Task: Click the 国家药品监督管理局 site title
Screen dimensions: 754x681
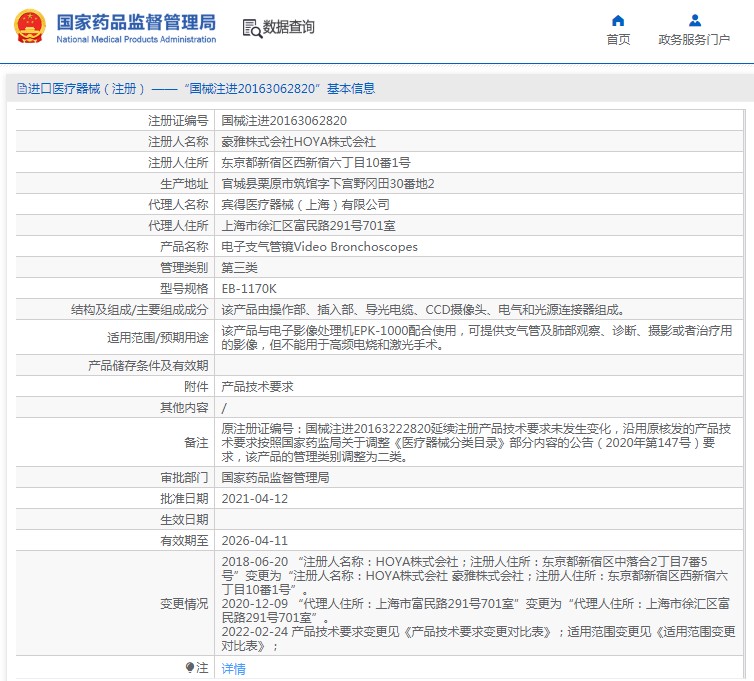Action: [136, 22]
